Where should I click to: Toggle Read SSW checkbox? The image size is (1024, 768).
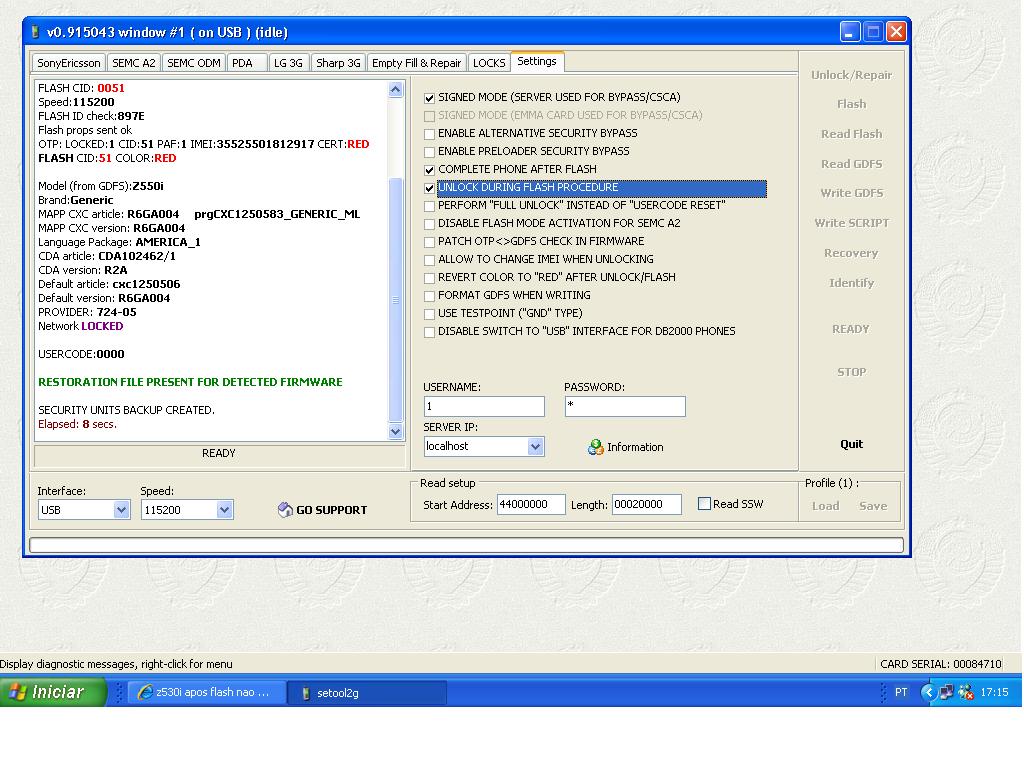tap(704, 504)
